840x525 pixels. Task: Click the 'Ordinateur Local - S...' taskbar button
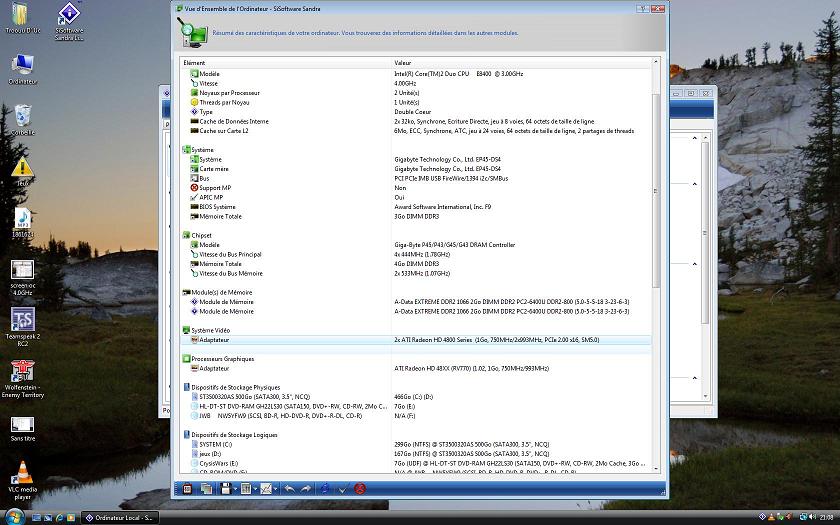(x=120, y=518)
